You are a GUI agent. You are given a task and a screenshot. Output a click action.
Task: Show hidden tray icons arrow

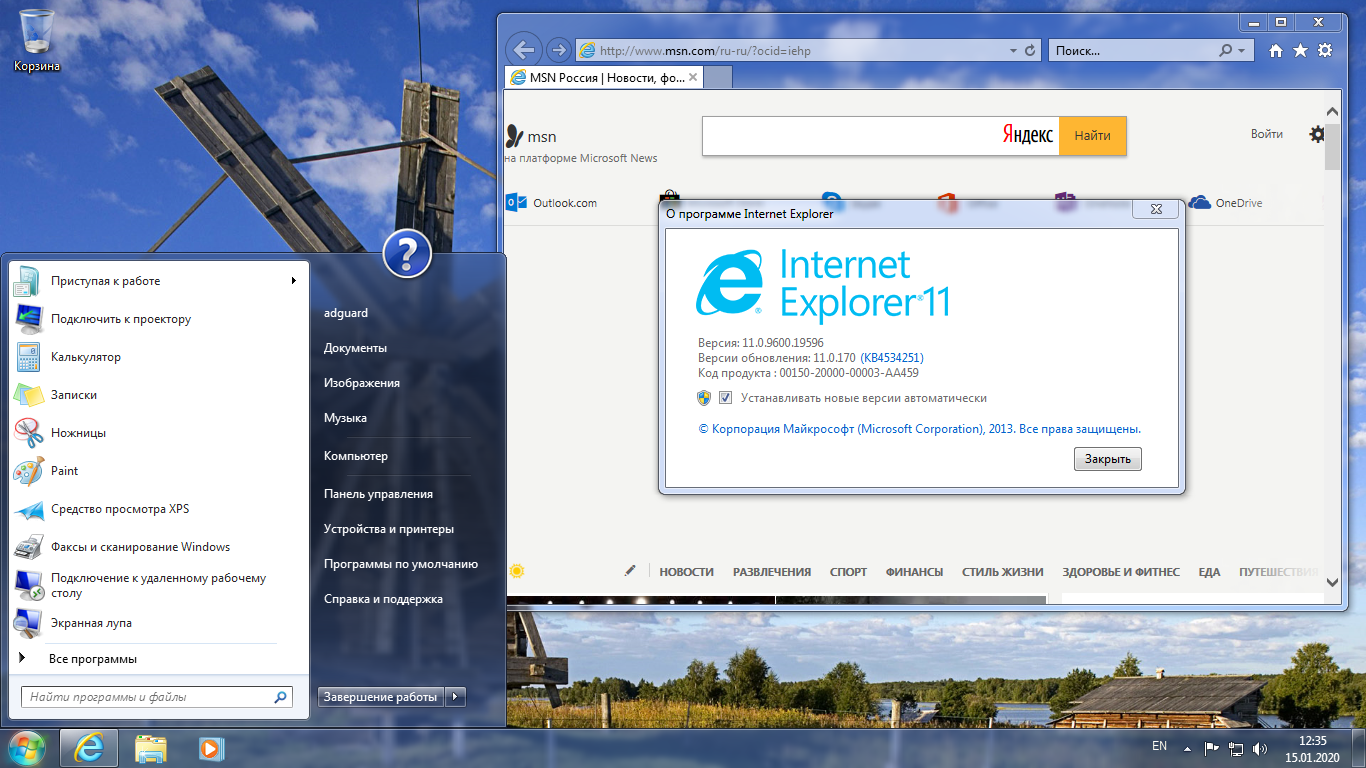1186,748
